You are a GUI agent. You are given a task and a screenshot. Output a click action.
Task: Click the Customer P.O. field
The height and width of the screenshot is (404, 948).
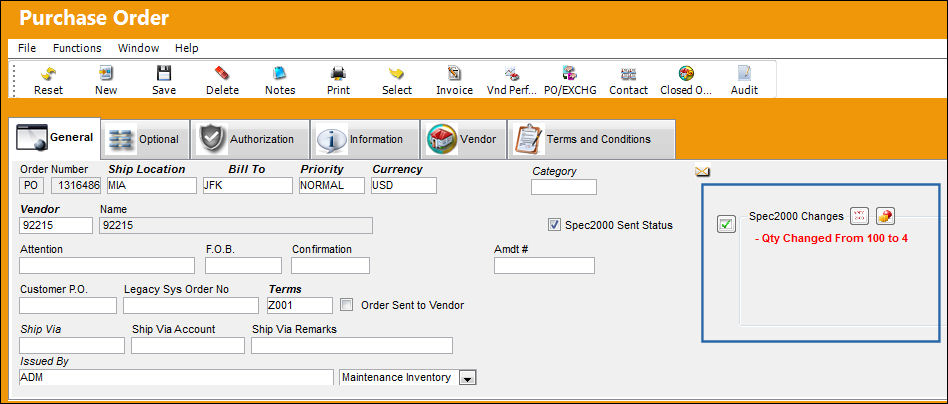tap(68, 305)
